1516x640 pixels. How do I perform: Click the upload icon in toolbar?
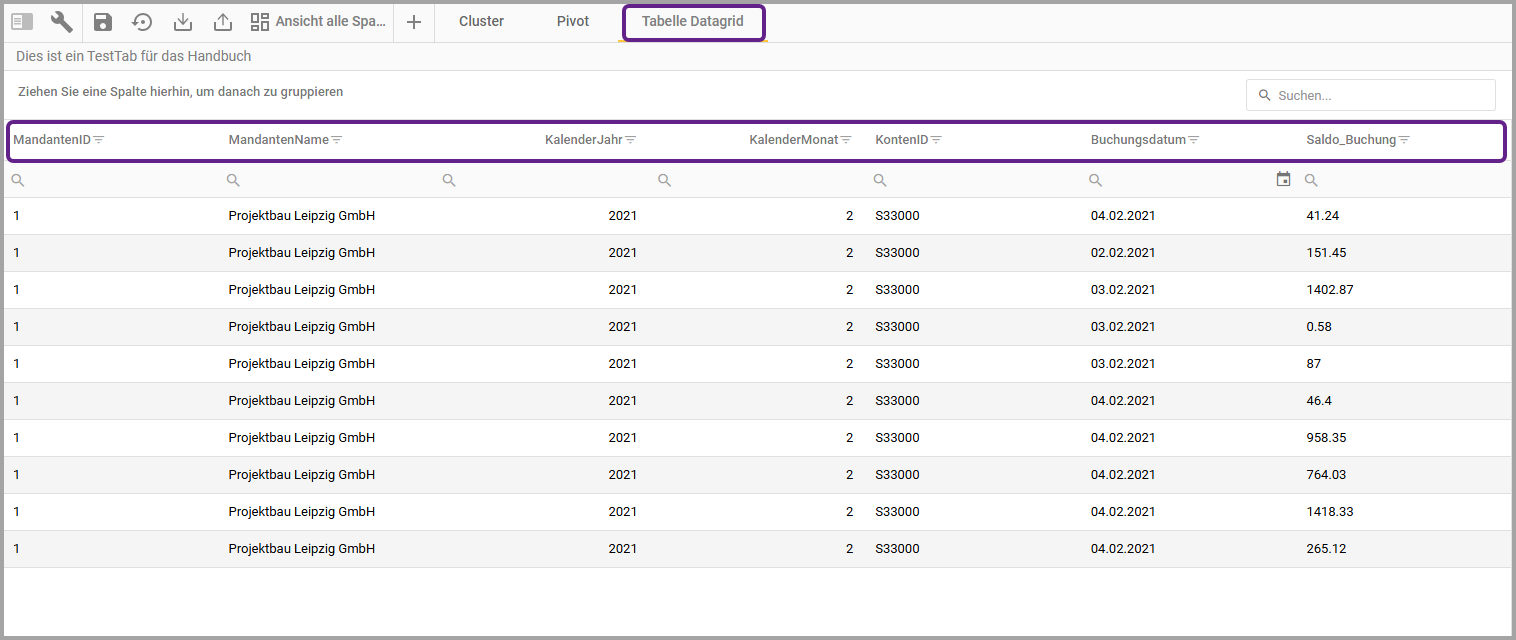click(222, 22)
